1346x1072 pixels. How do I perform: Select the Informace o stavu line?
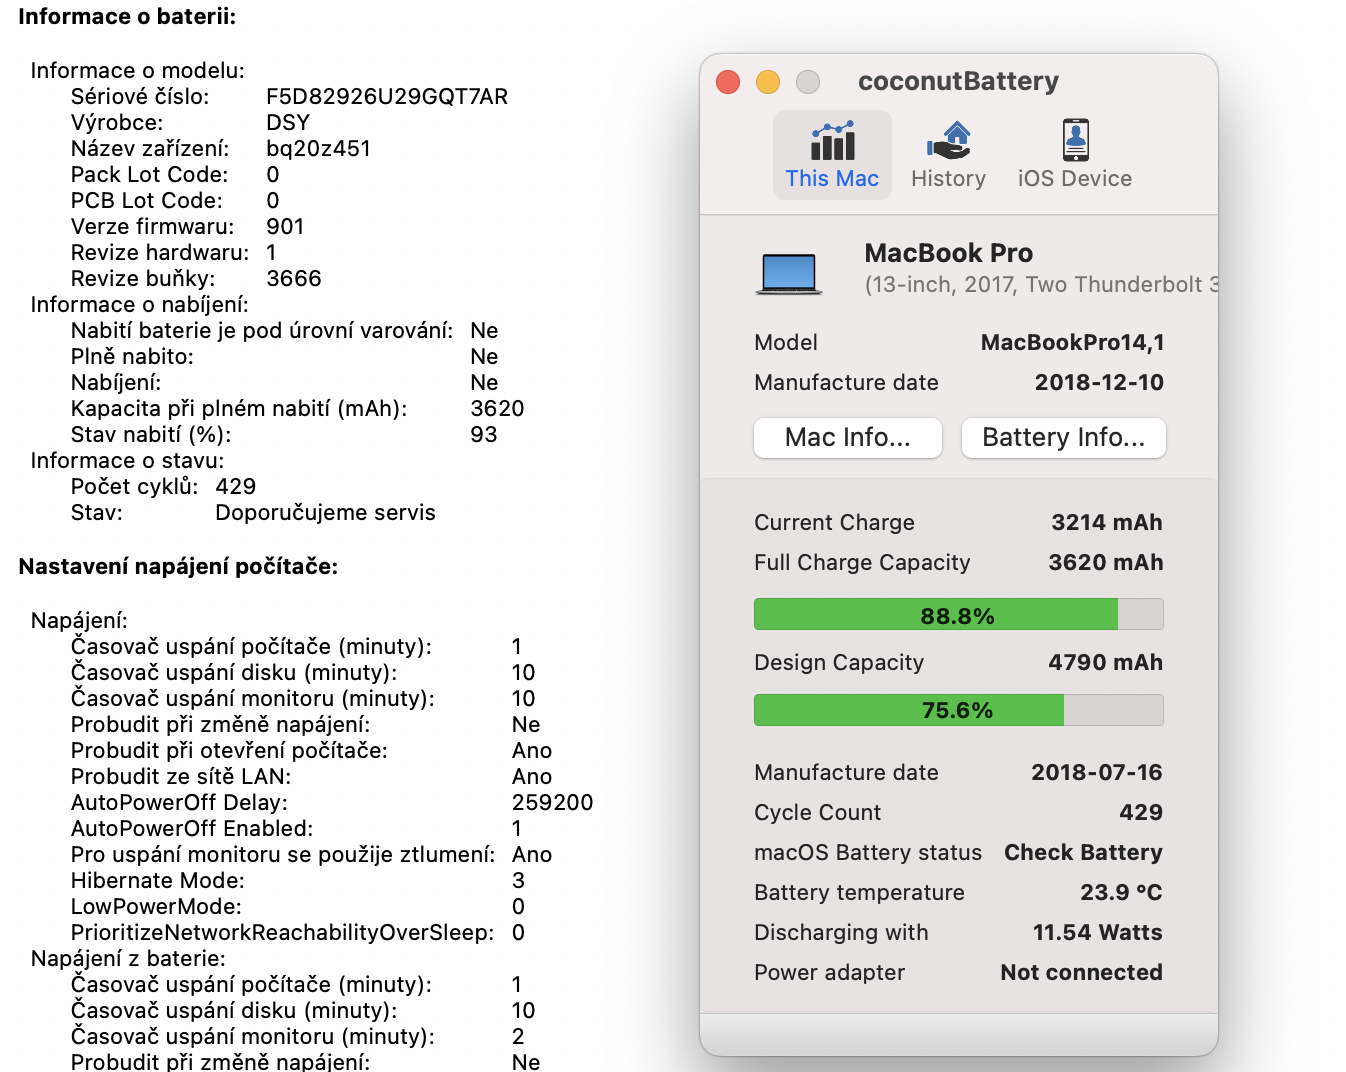click(128, 460)
